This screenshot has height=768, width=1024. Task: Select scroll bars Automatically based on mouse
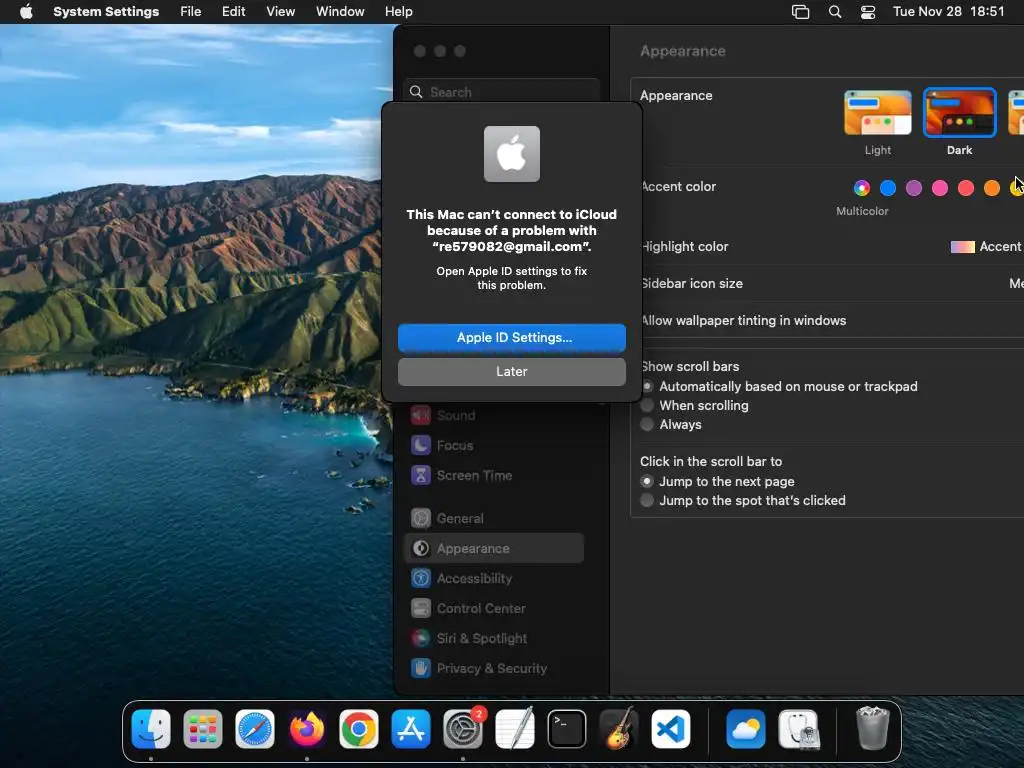(647, 387)
